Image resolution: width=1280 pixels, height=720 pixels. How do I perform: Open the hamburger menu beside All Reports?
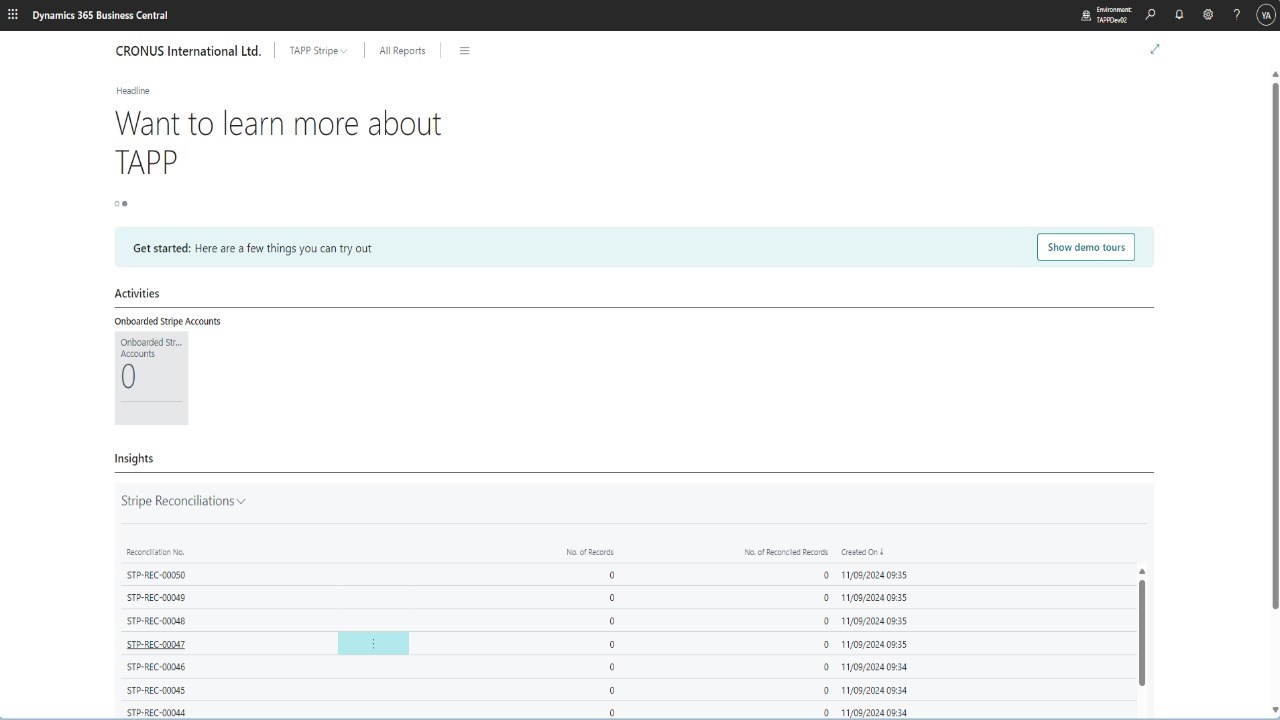464,51
